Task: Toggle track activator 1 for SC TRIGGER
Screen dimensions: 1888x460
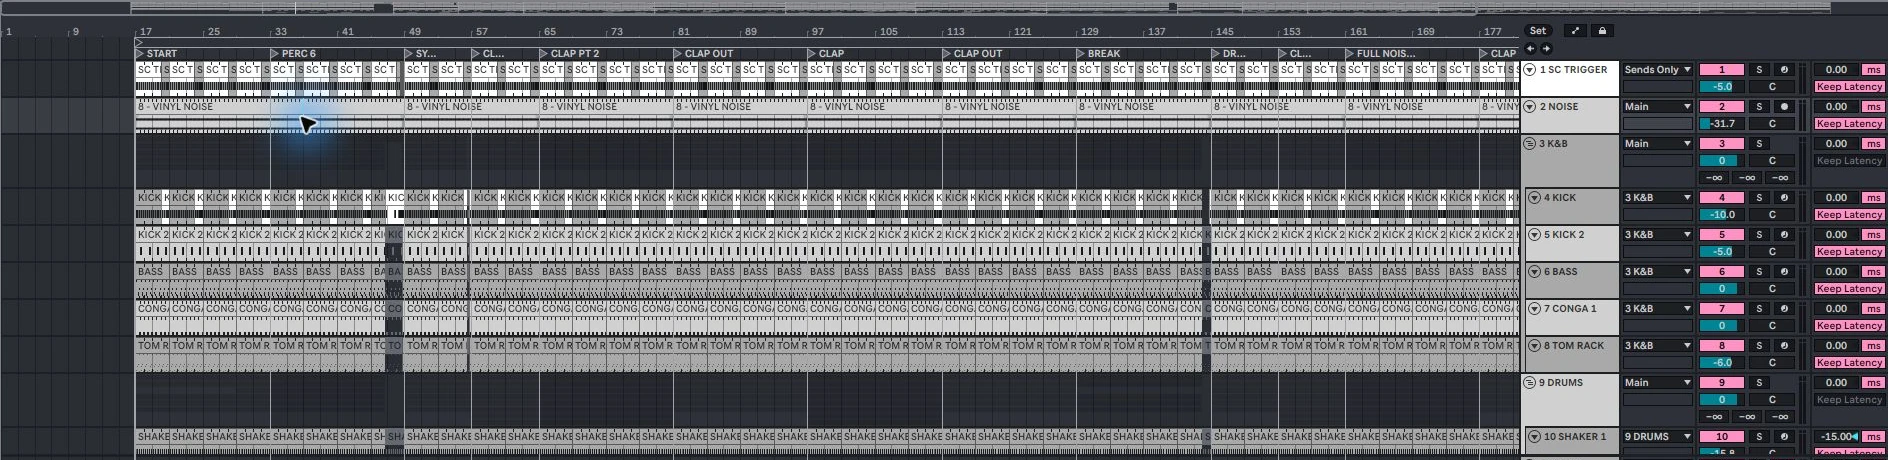Action: click(1722, 70)
